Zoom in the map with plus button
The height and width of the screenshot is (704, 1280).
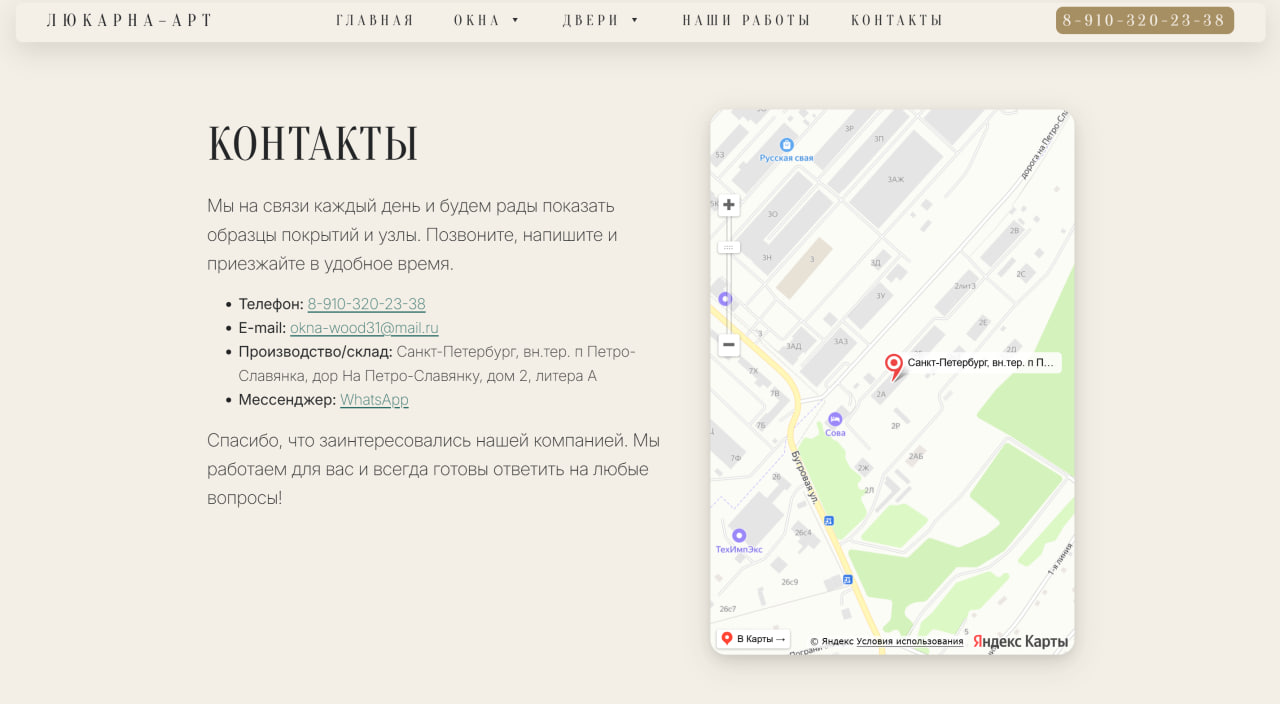pyautogui.click(x=729, y=205)
